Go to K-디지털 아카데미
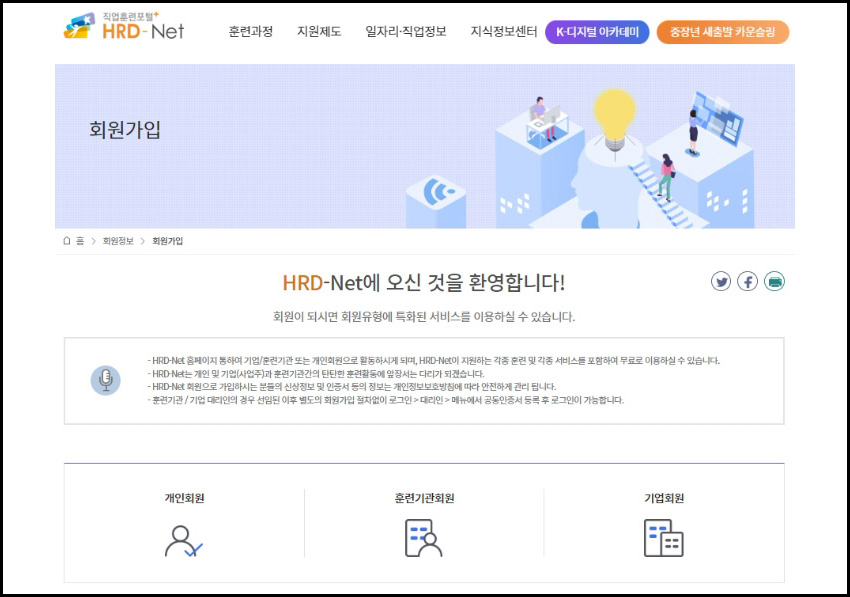850x597 pixels. click(597, 32)
